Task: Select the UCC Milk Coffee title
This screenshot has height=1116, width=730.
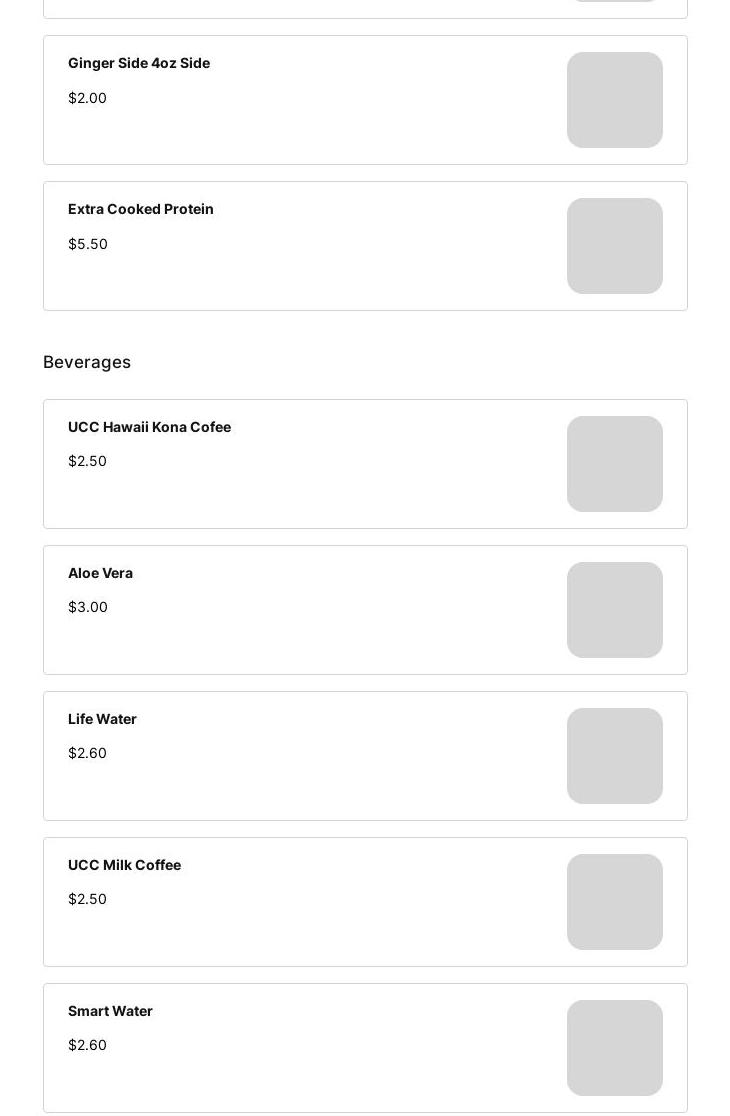Action: 124,865
